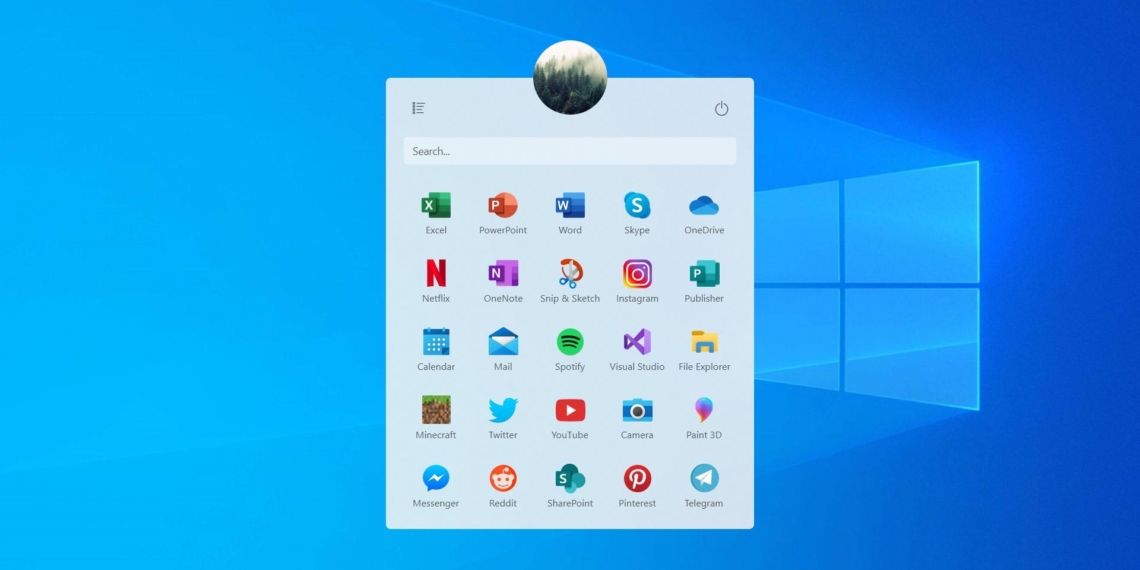Open Microsoft Word
This screenshot has width=1140, height=570.
570,206
